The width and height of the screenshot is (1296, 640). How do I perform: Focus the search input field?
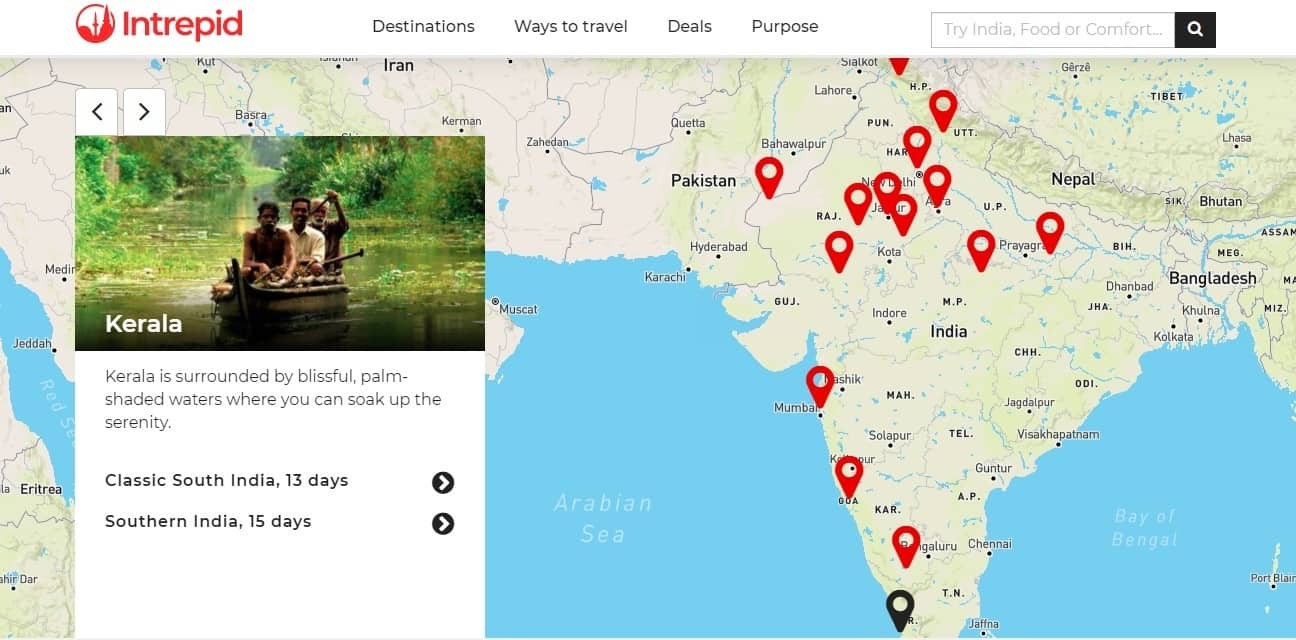pyautogui.click(x=1052, y=30)
